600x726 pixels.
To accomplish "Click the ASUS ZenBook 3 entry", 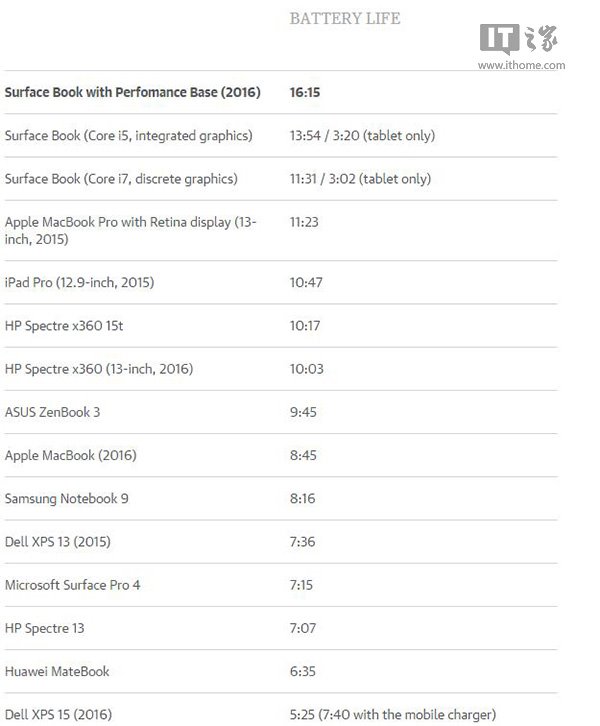I will click(52, 412).
